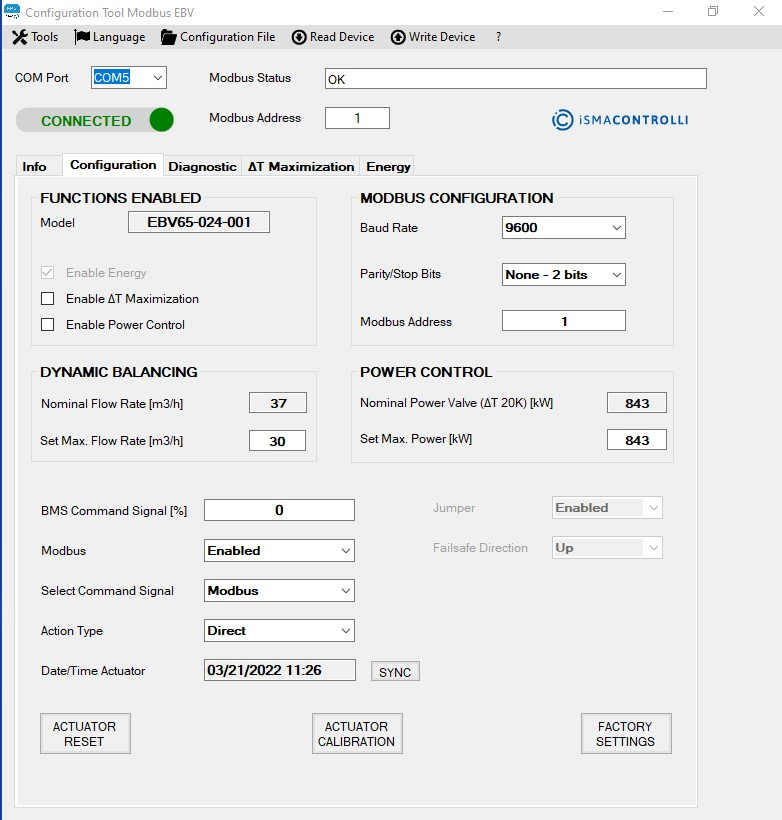782x820 pixels.
Task: Switch to the Energy tab
Action: point(388,166)
